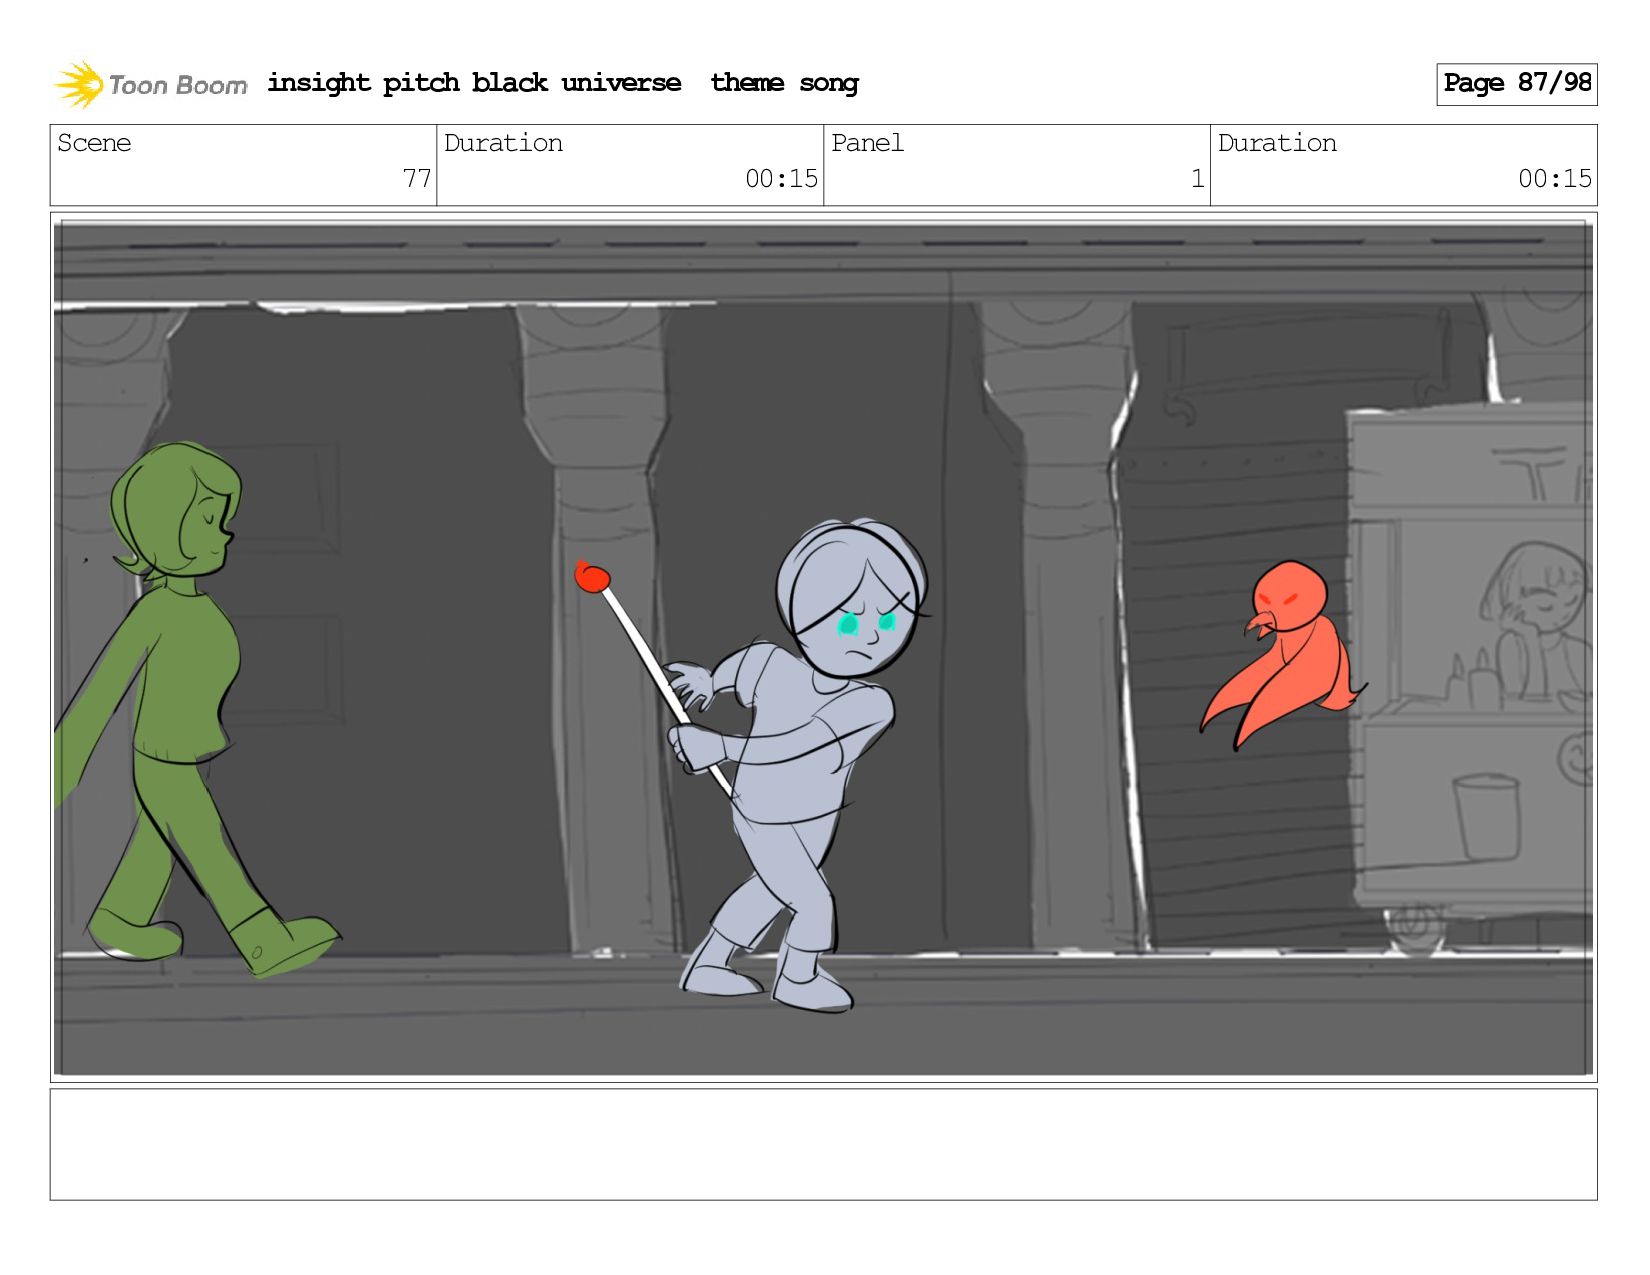Click the 'Panel' header label
The width and height of the screenshot is (1650, 1275).
point(867,143)
